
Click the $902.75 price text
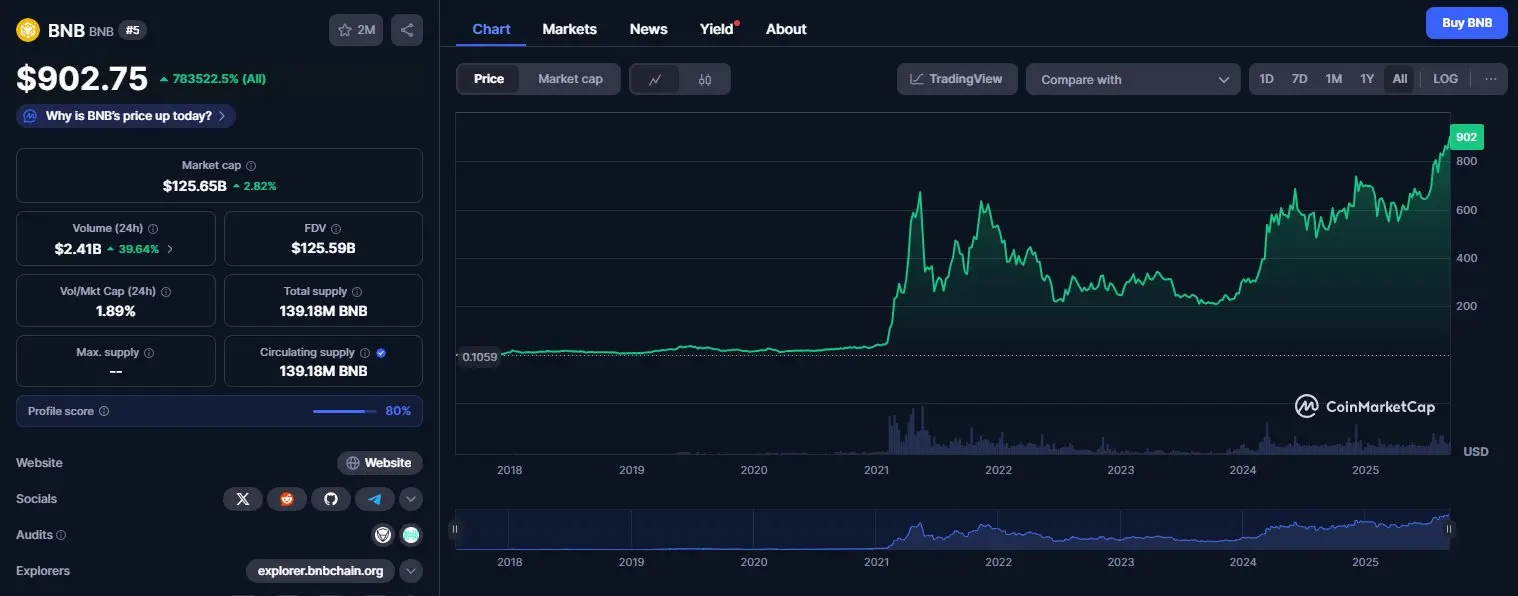click(82, 78)
